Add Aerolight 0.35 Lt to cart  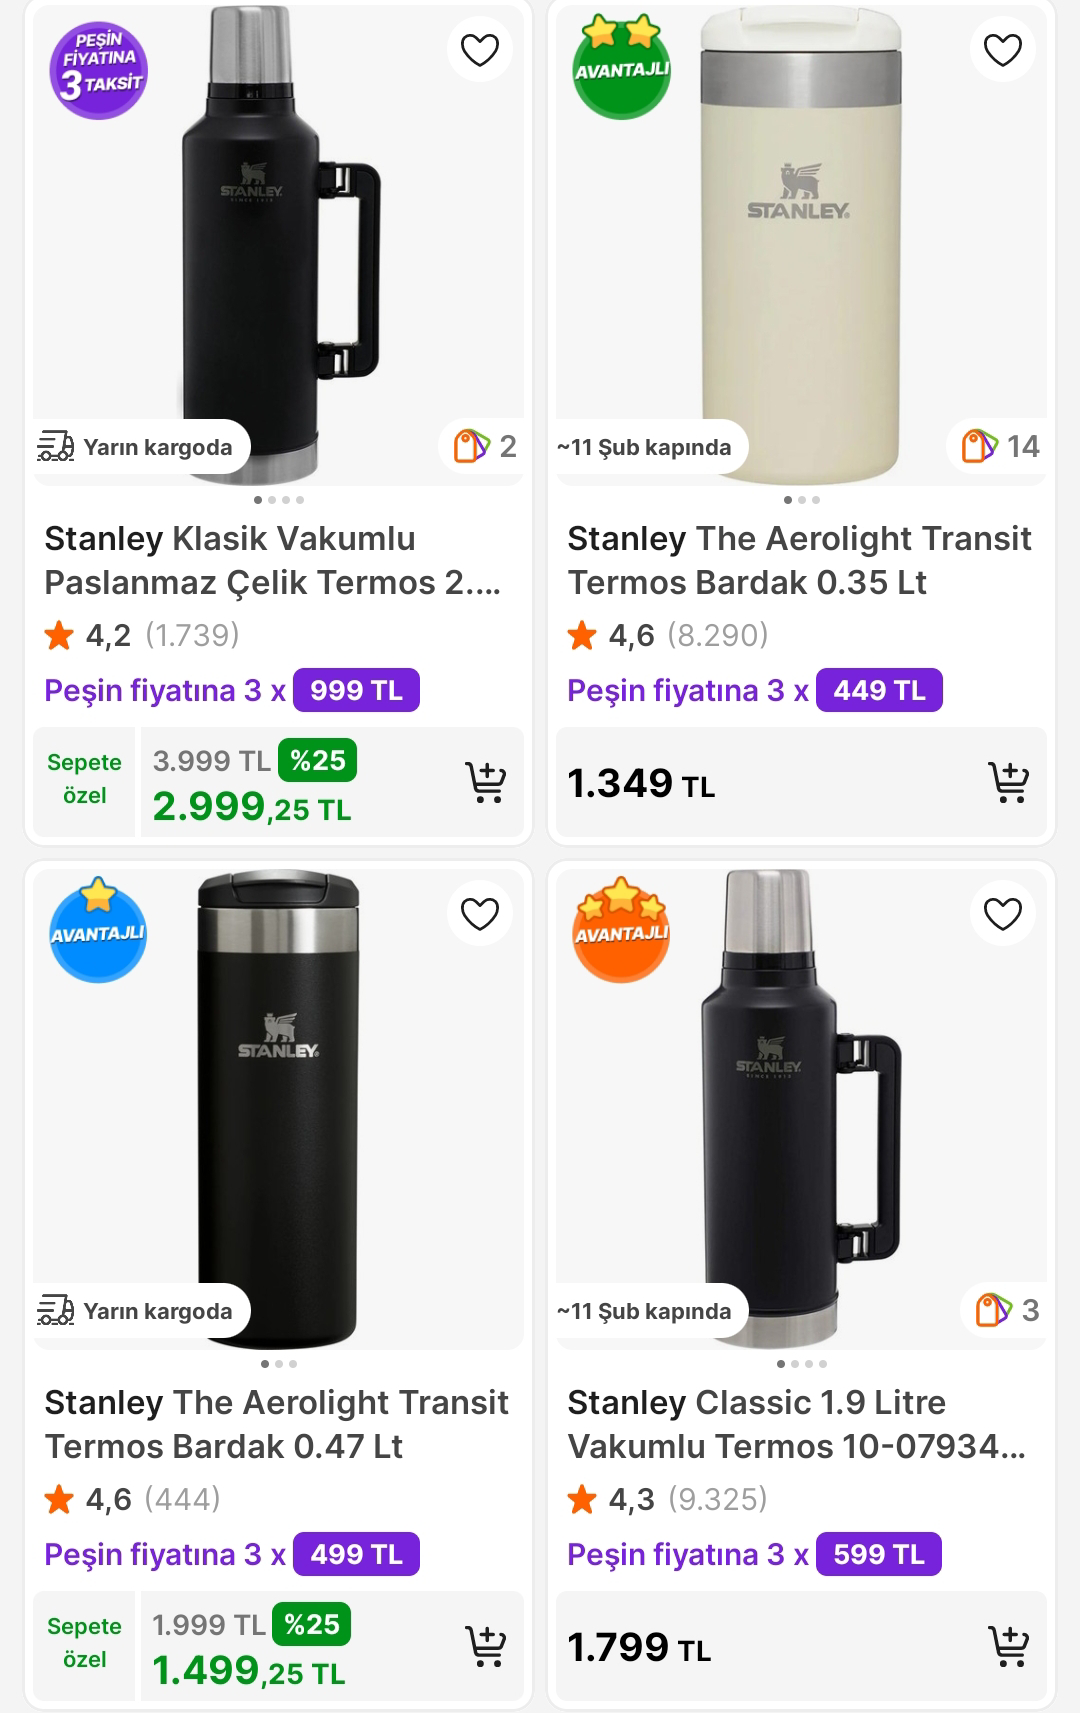(1008, 782)
